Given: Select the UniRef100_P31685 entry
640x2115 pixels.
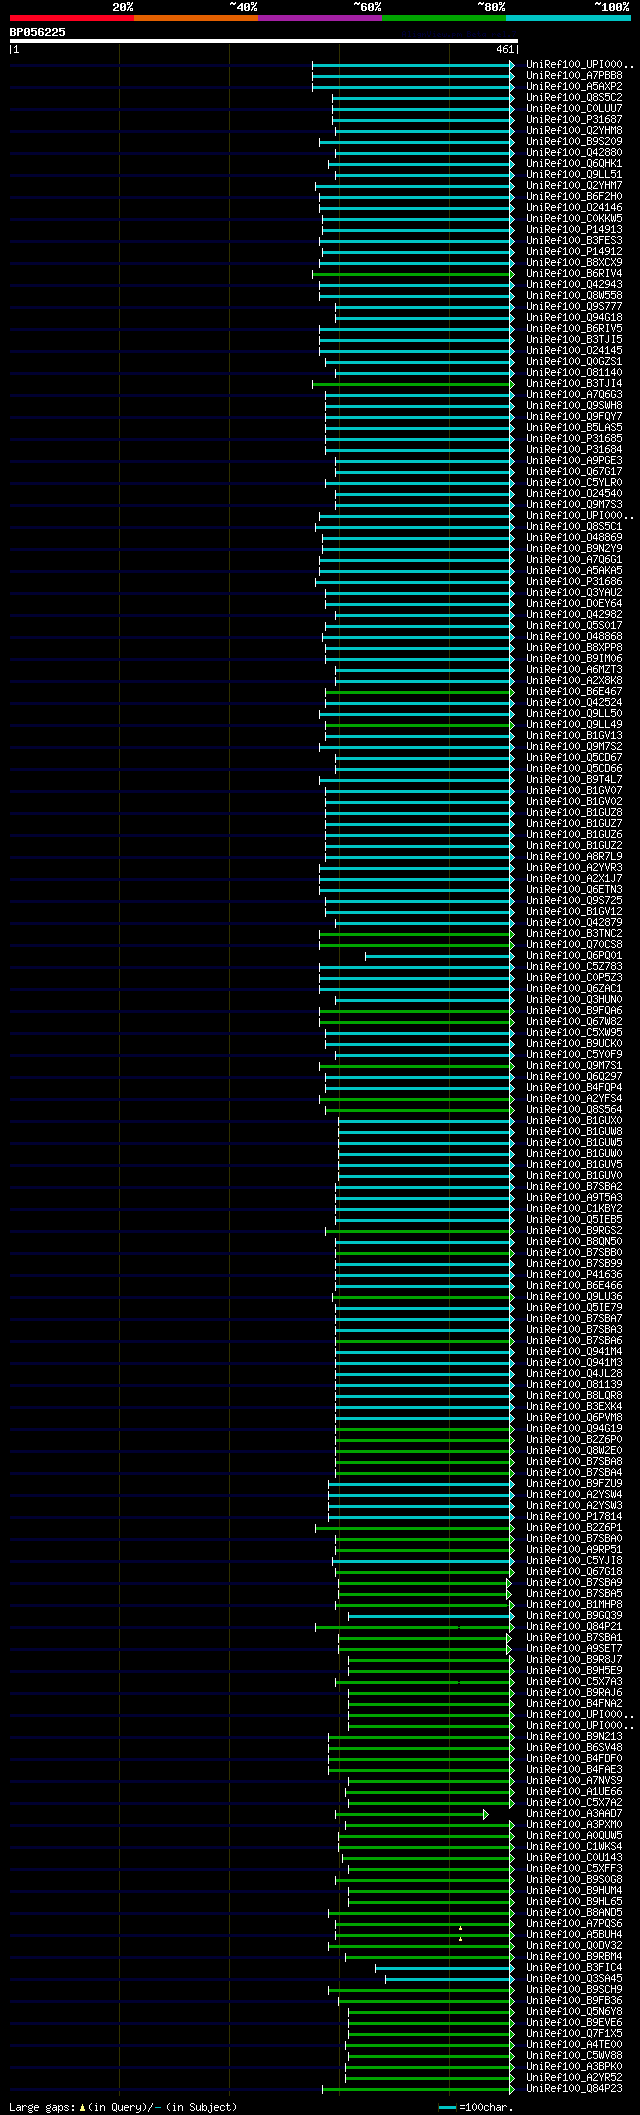Looking at the screenshot, I should [x=574, y=438].
